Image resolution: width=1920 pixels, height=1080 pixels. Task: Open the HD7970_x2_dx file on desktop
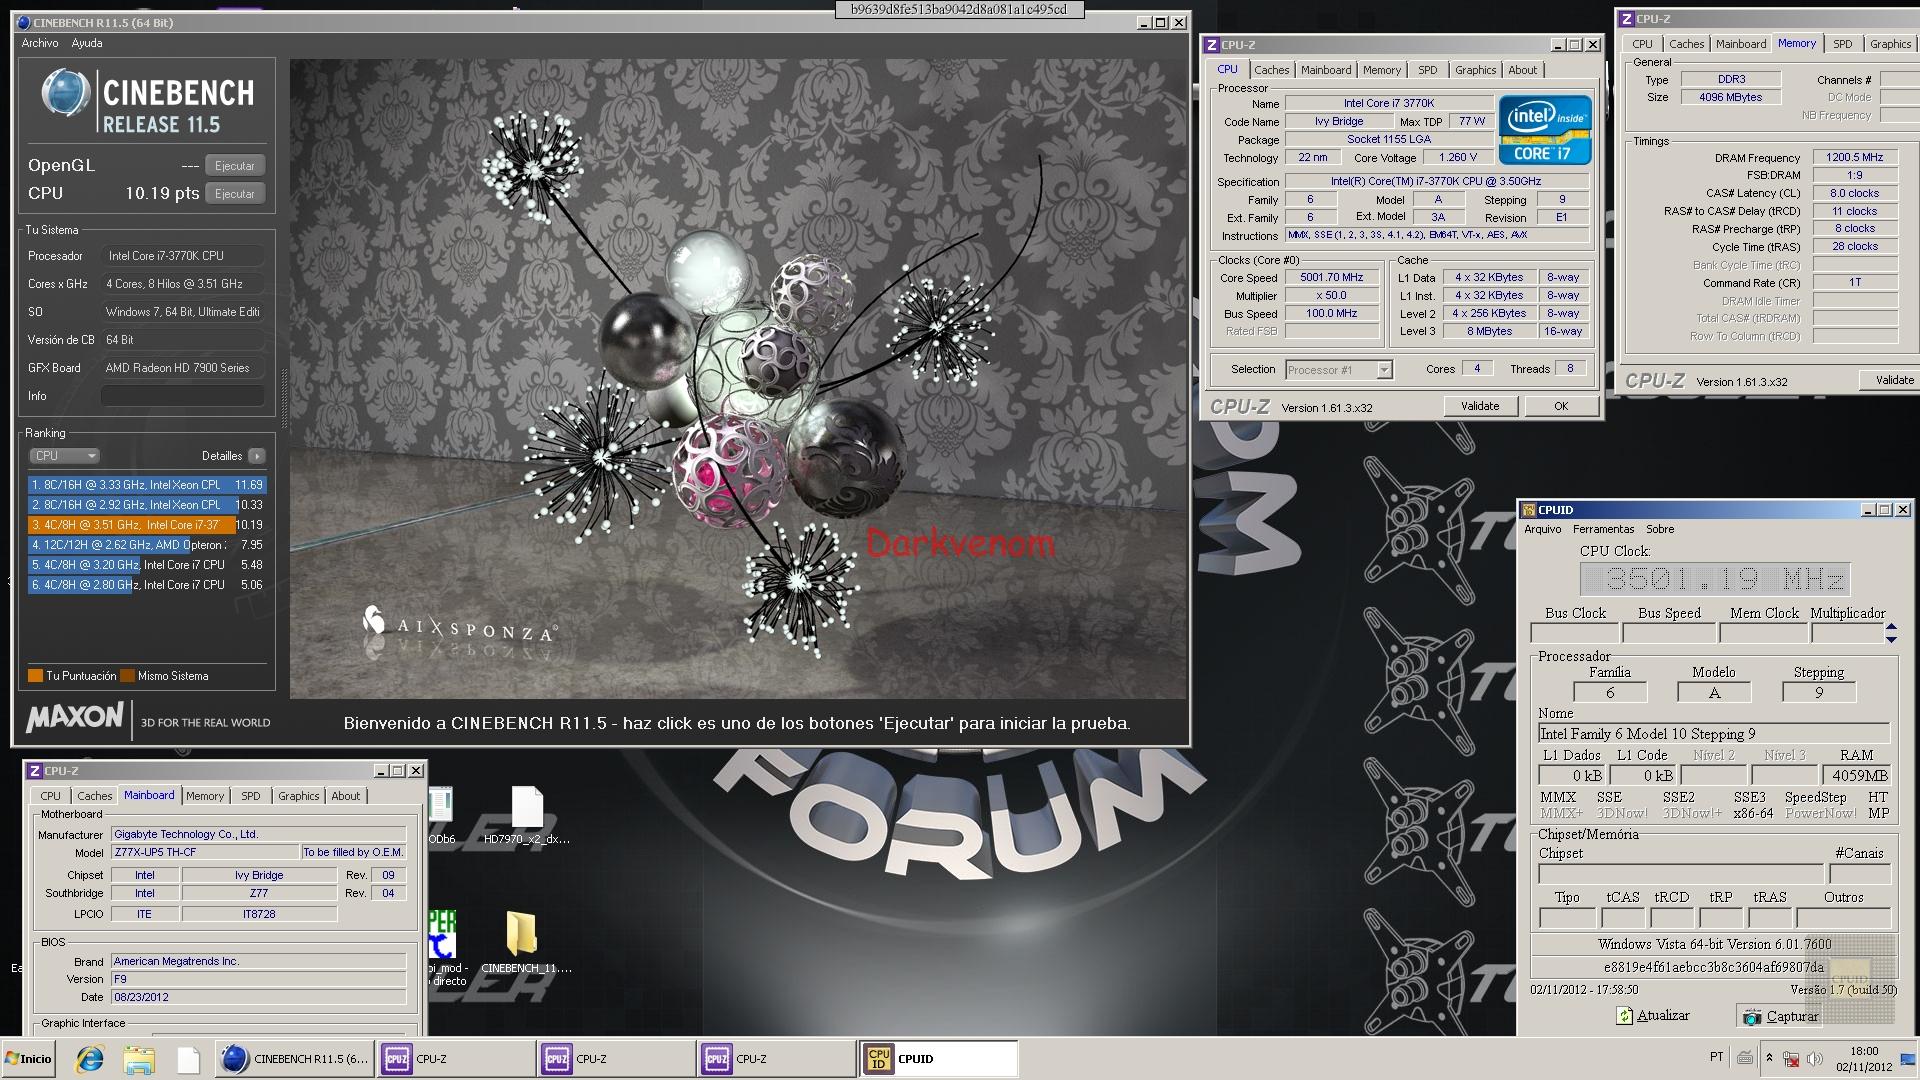click(x=527, y=816)
